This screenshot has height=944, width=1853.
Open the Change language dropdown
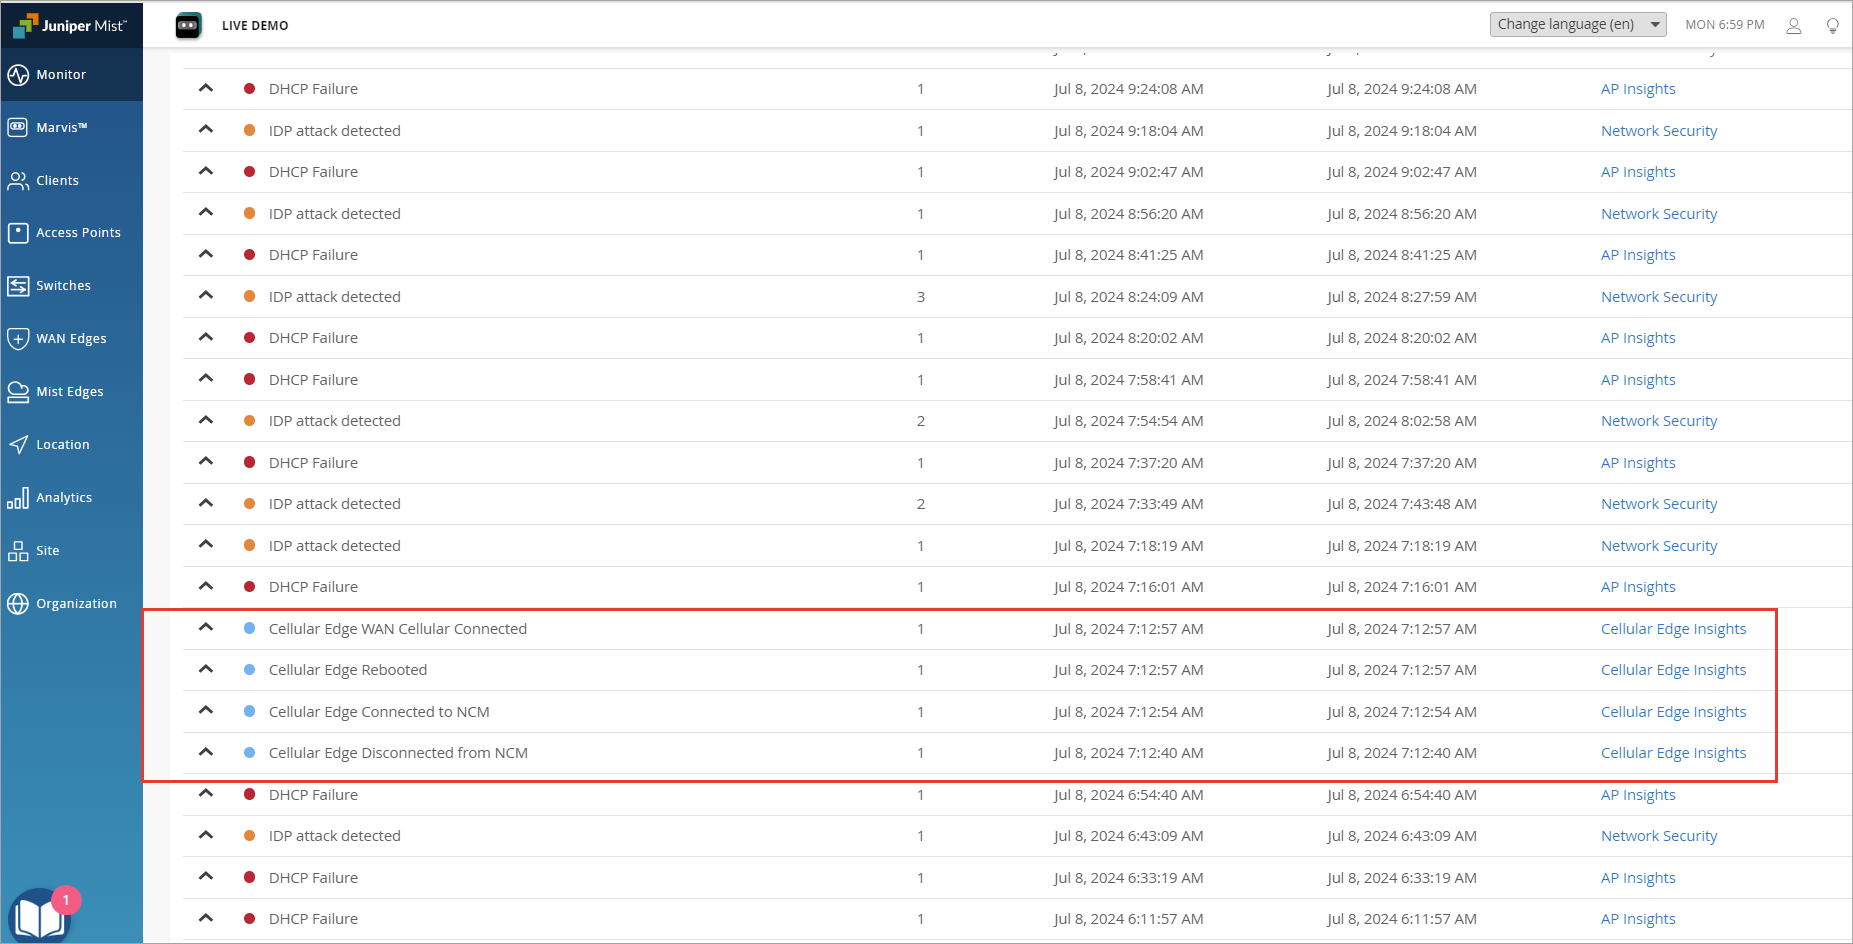1577,25
